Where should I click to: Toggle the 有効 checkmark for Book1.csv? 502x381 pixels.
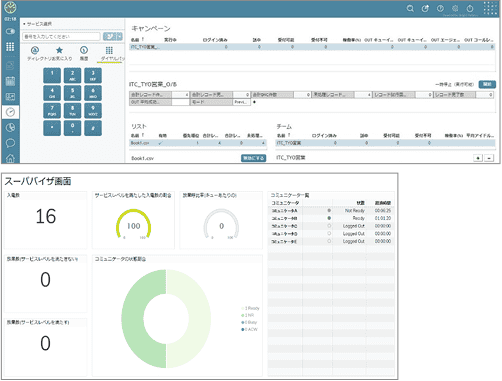161,143
